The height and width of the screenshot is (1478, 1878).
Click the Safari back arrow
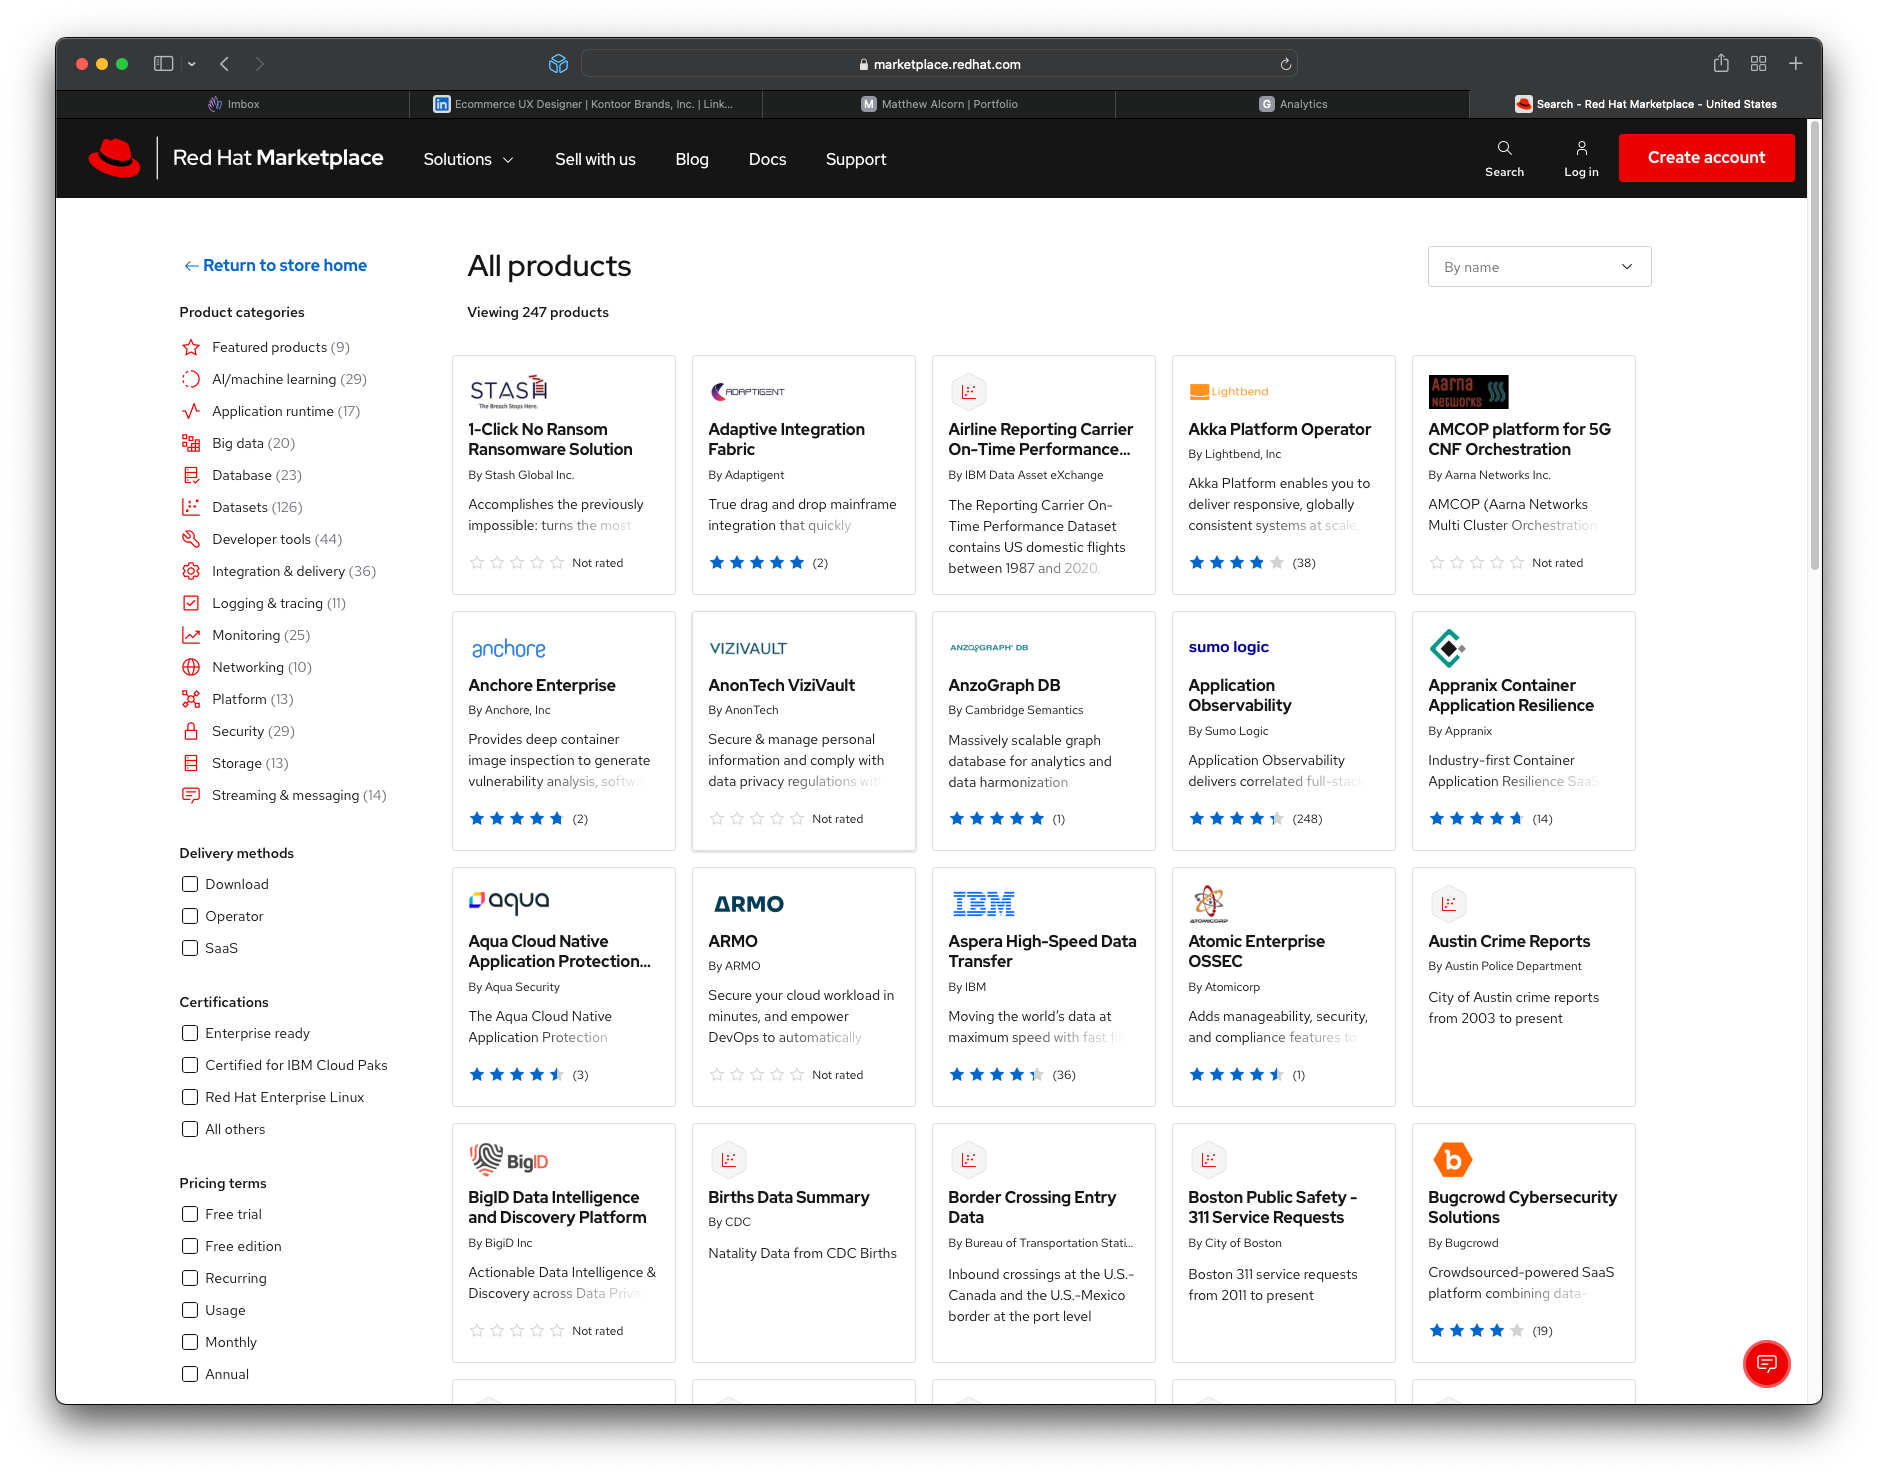(225, 64)
